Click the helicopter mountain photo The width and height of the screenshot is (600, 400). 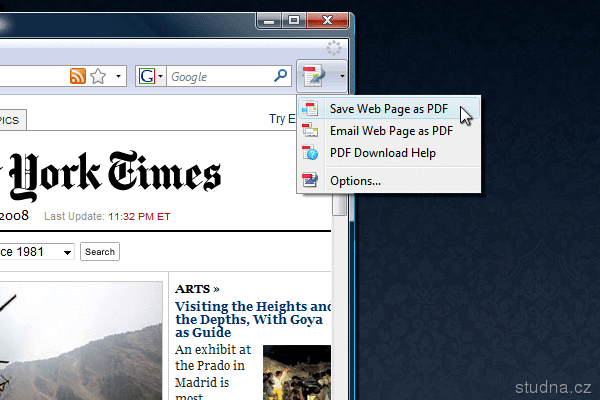coord(81,341)
